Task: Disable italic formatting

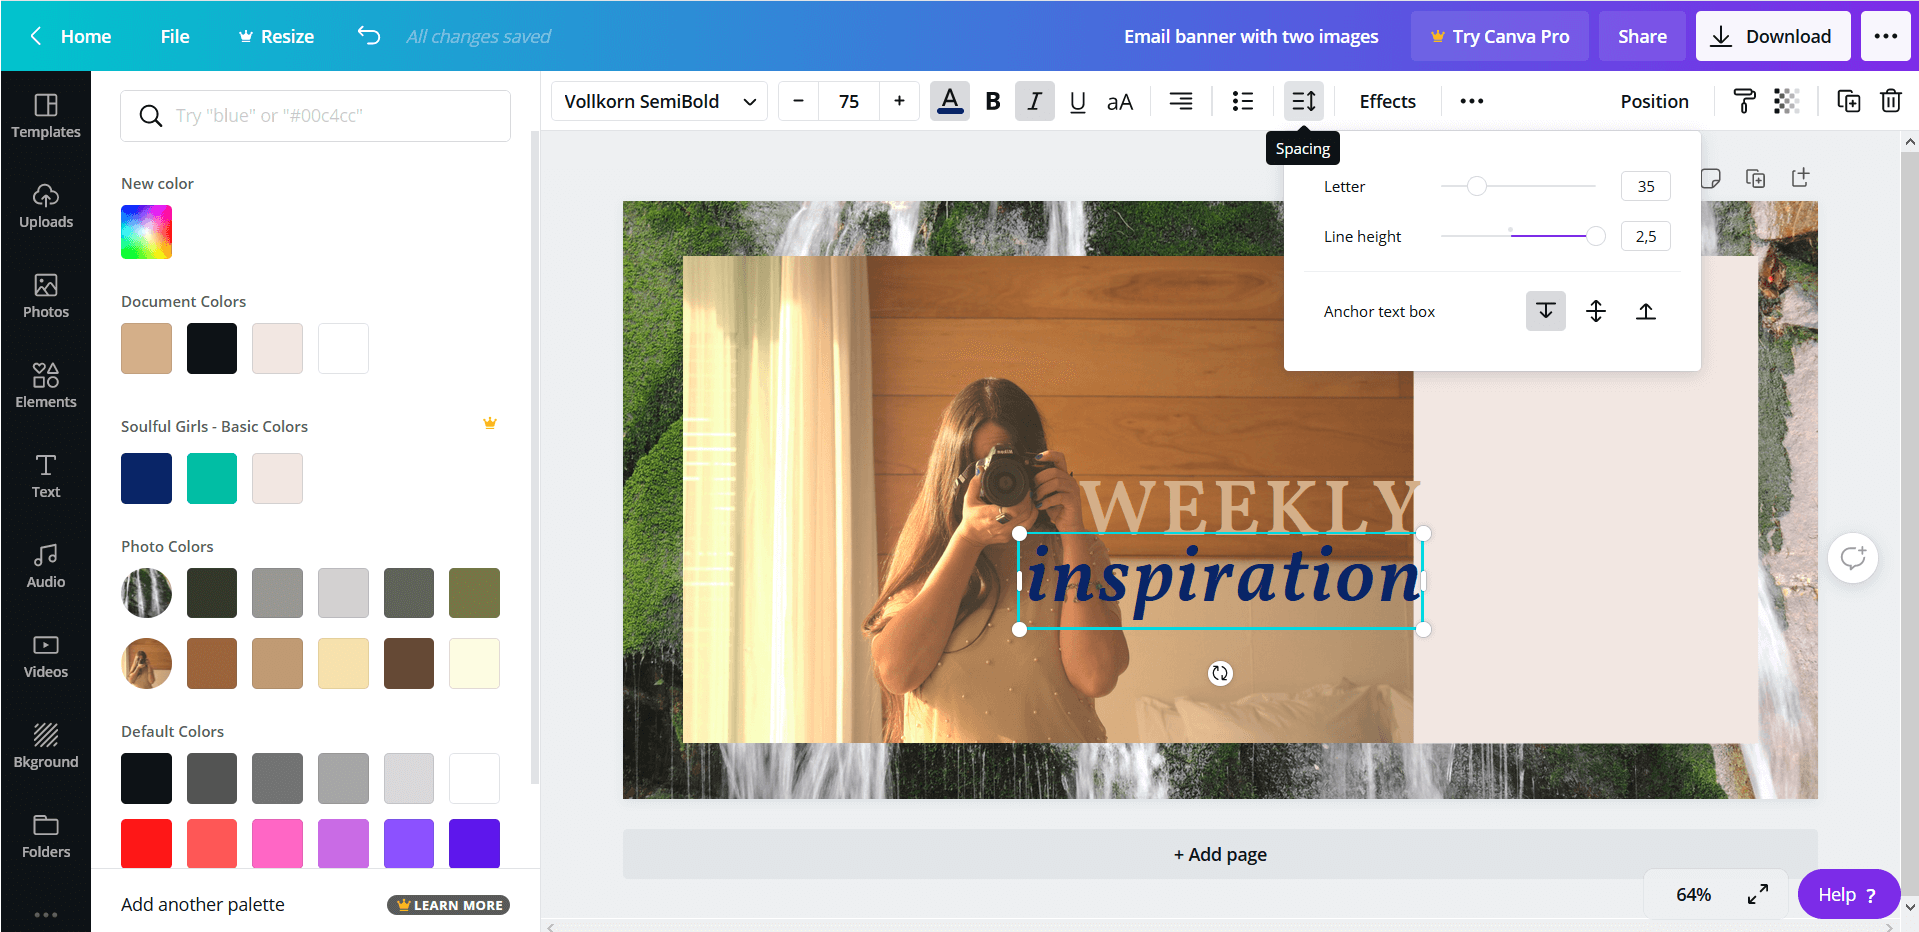Action: [x=1035, y=100]
